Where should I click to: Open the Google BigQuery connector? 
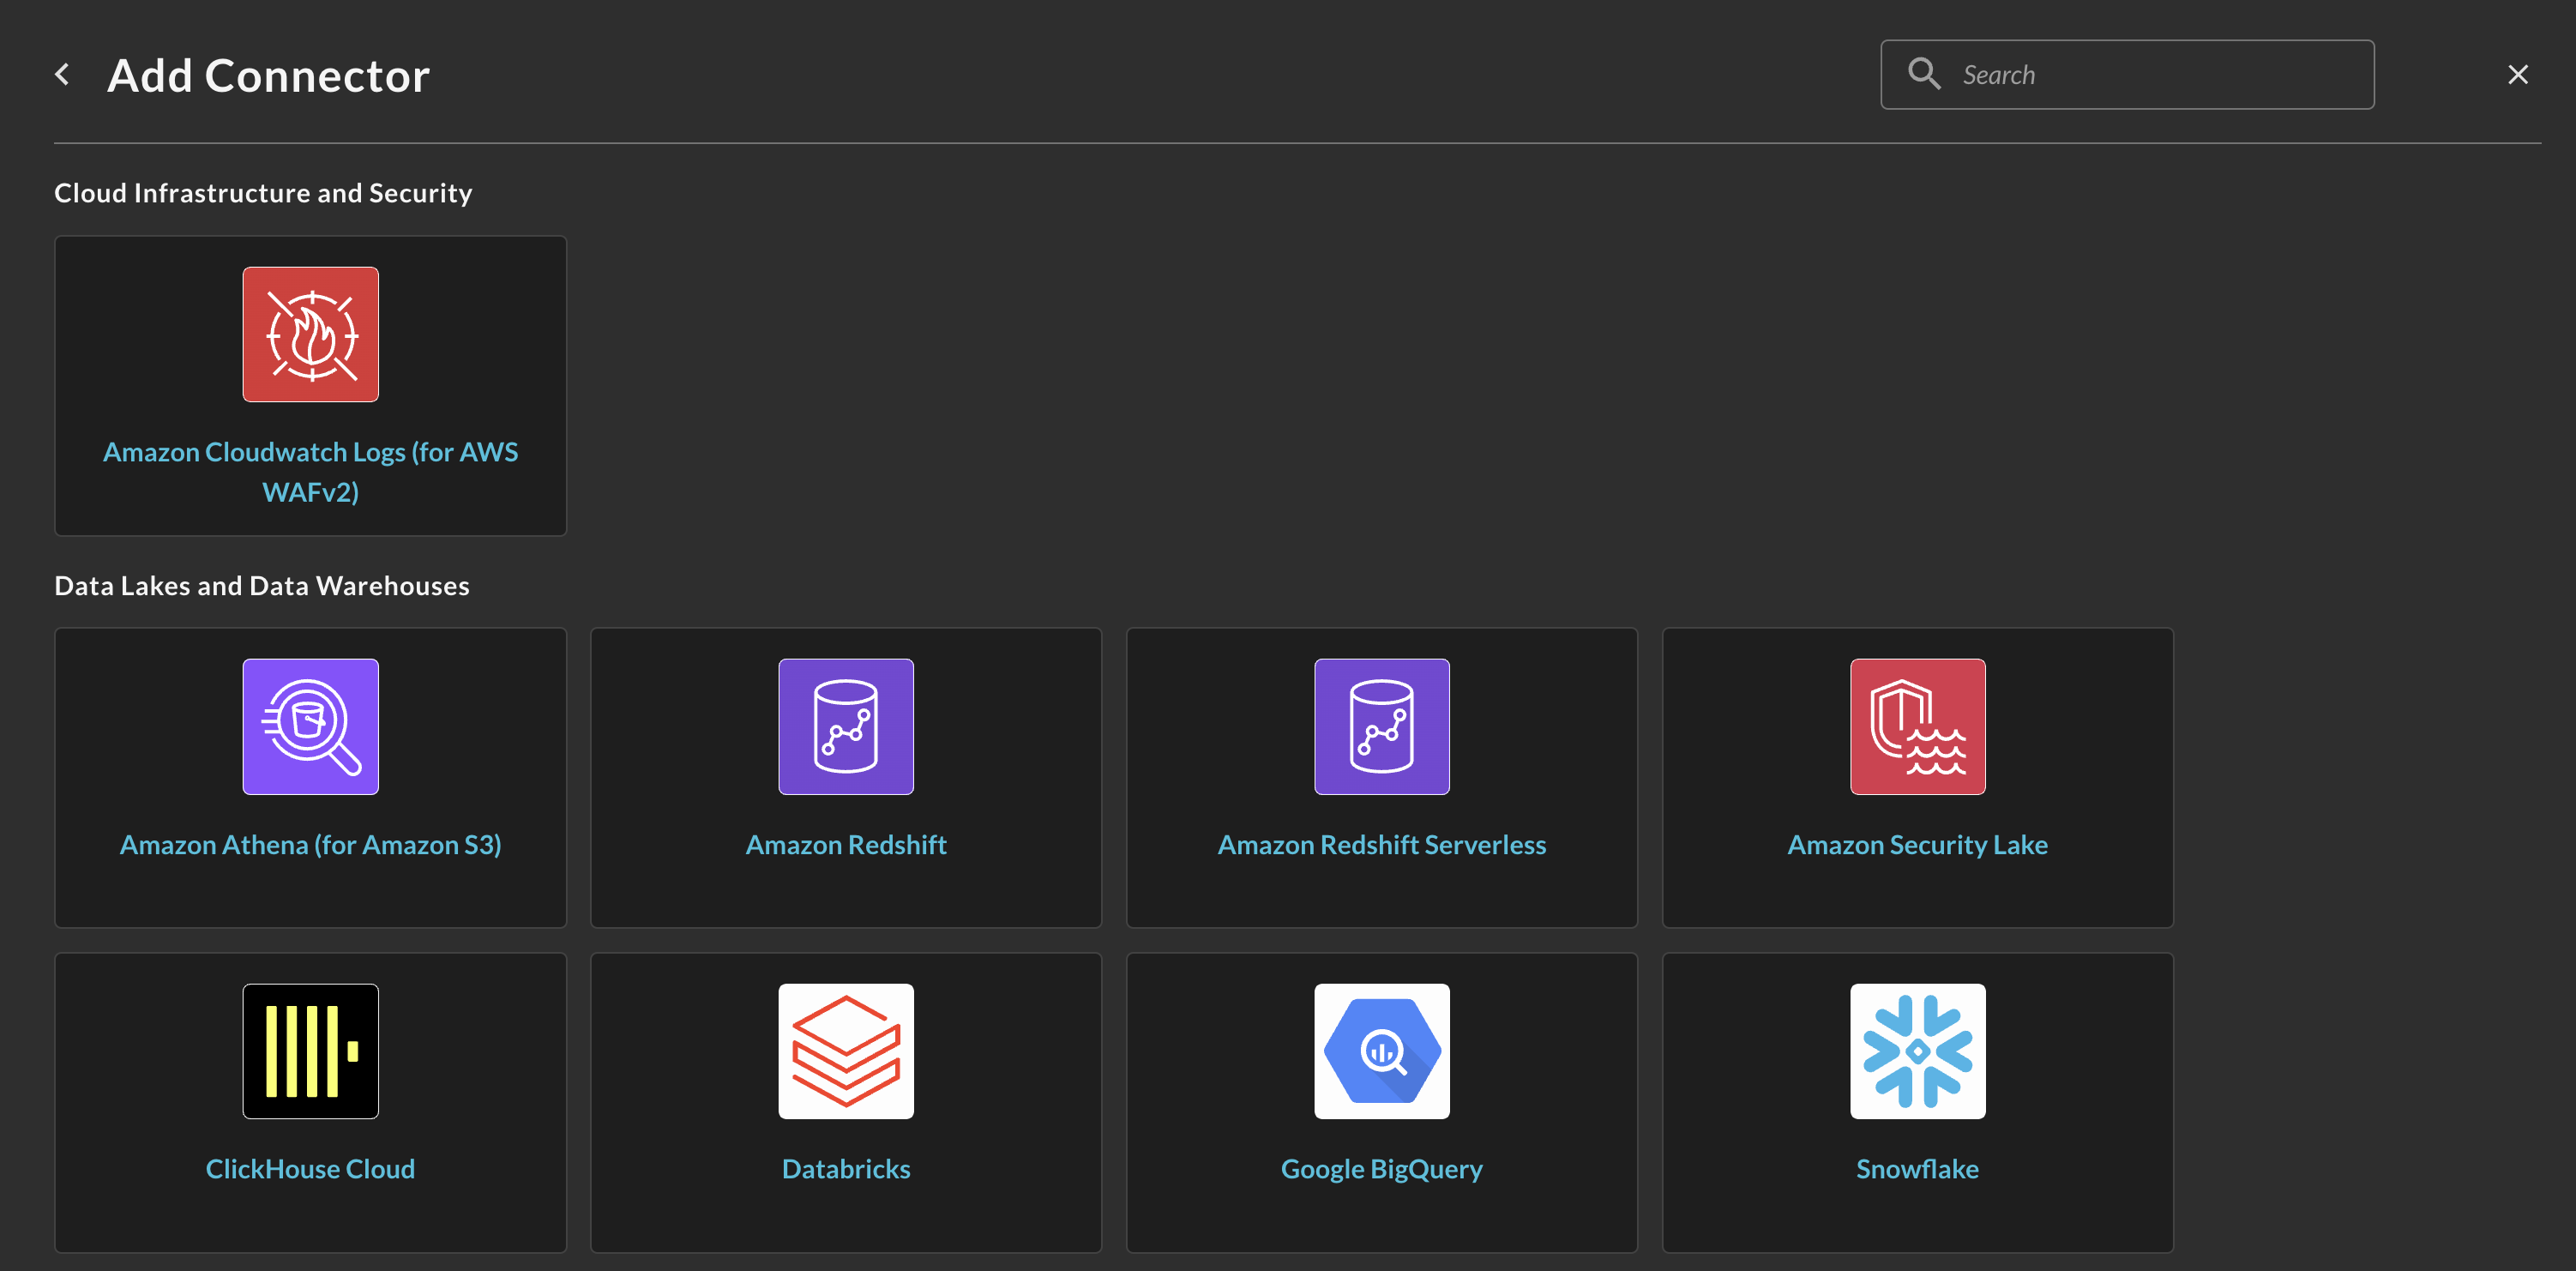tap(1380, 1100)
